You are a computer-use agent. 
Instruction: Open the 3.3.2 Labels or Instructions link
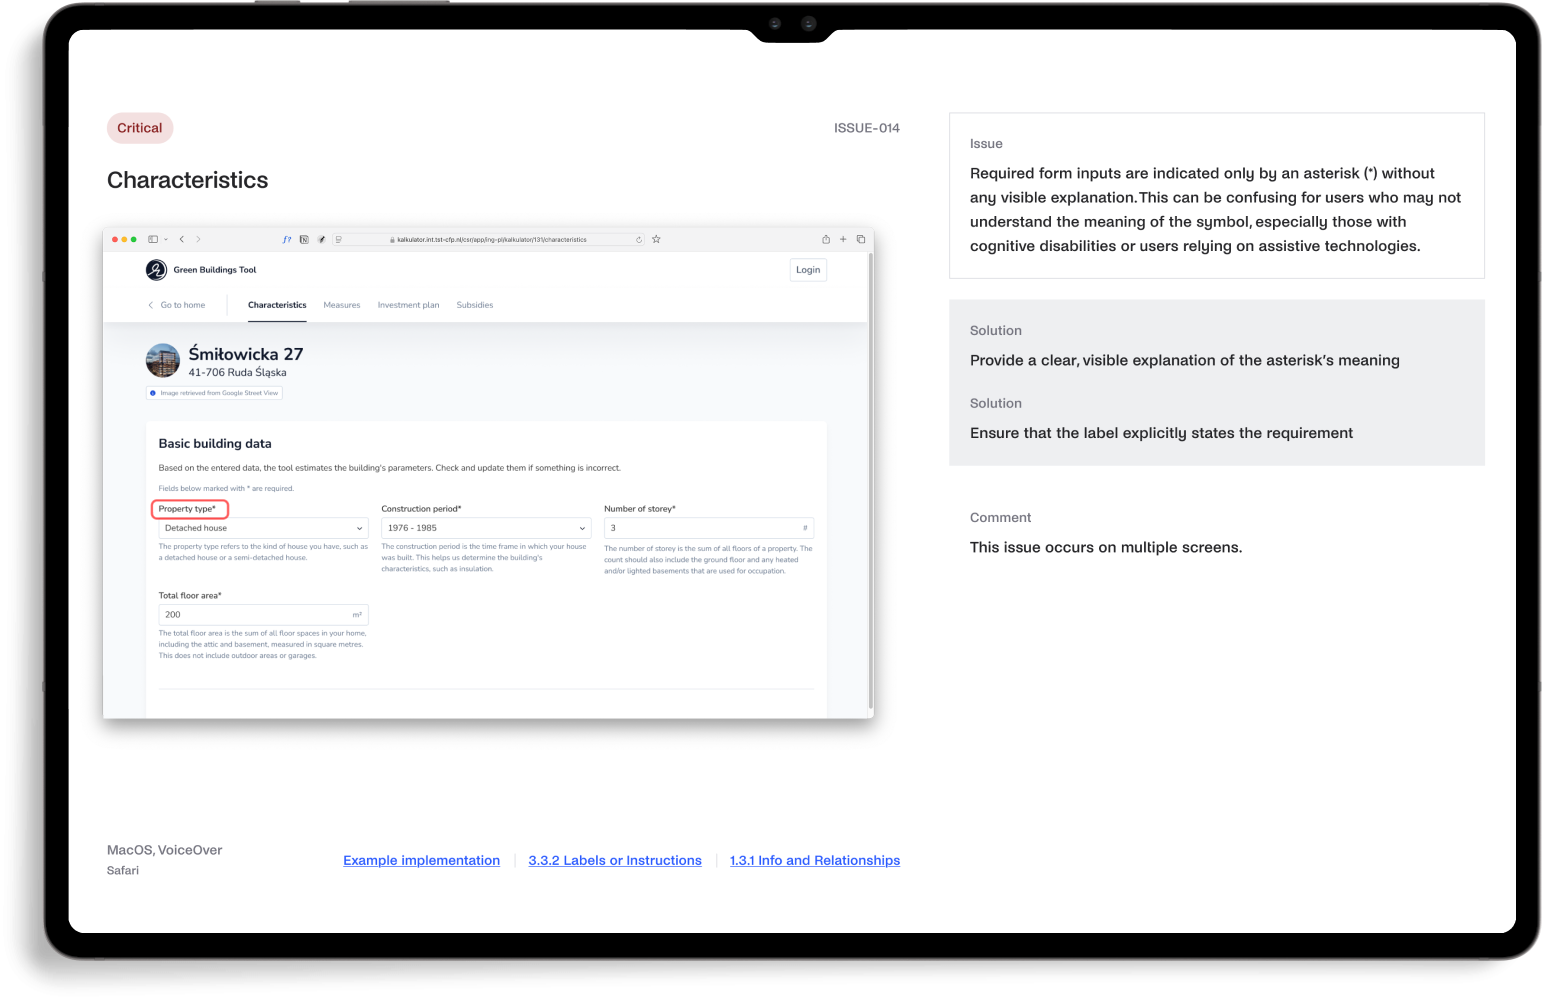click(615, 860)
